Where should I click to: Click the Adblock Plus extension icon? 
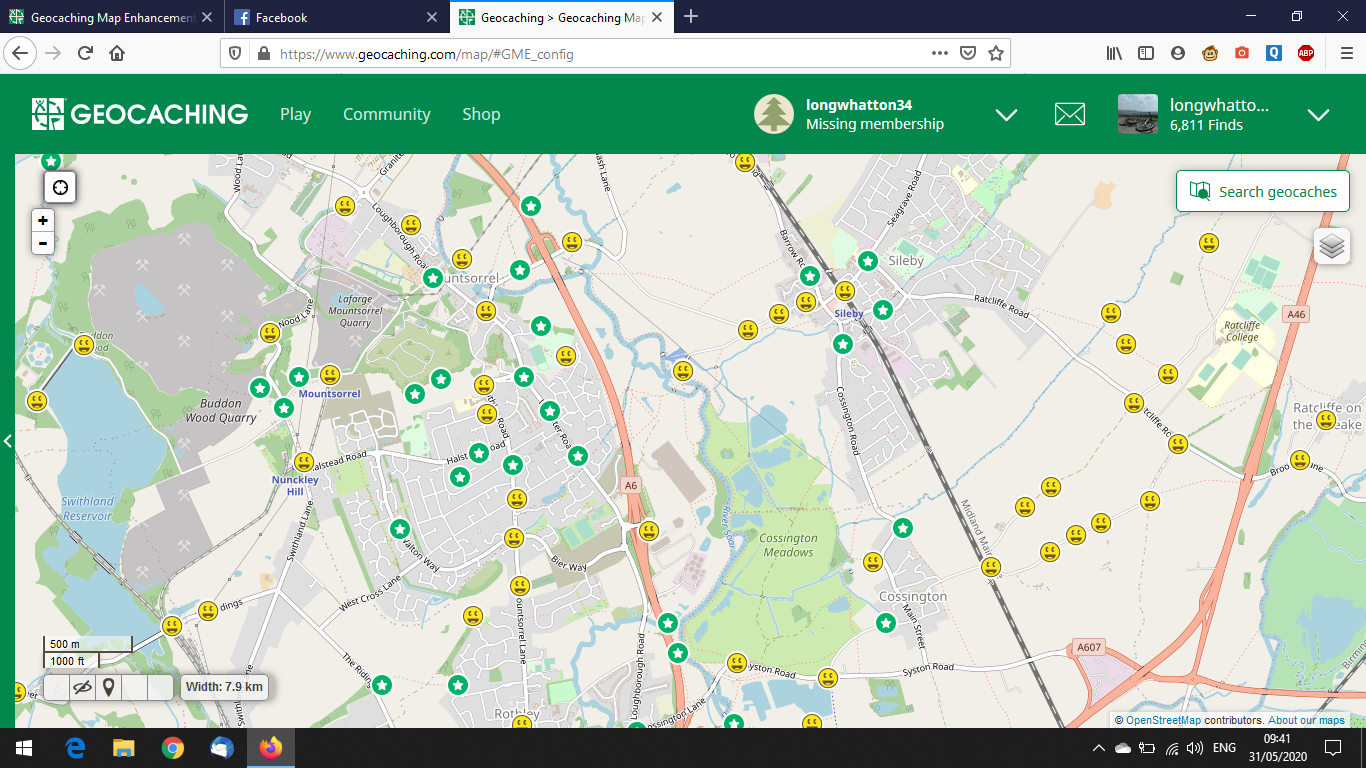[1305, 53]
